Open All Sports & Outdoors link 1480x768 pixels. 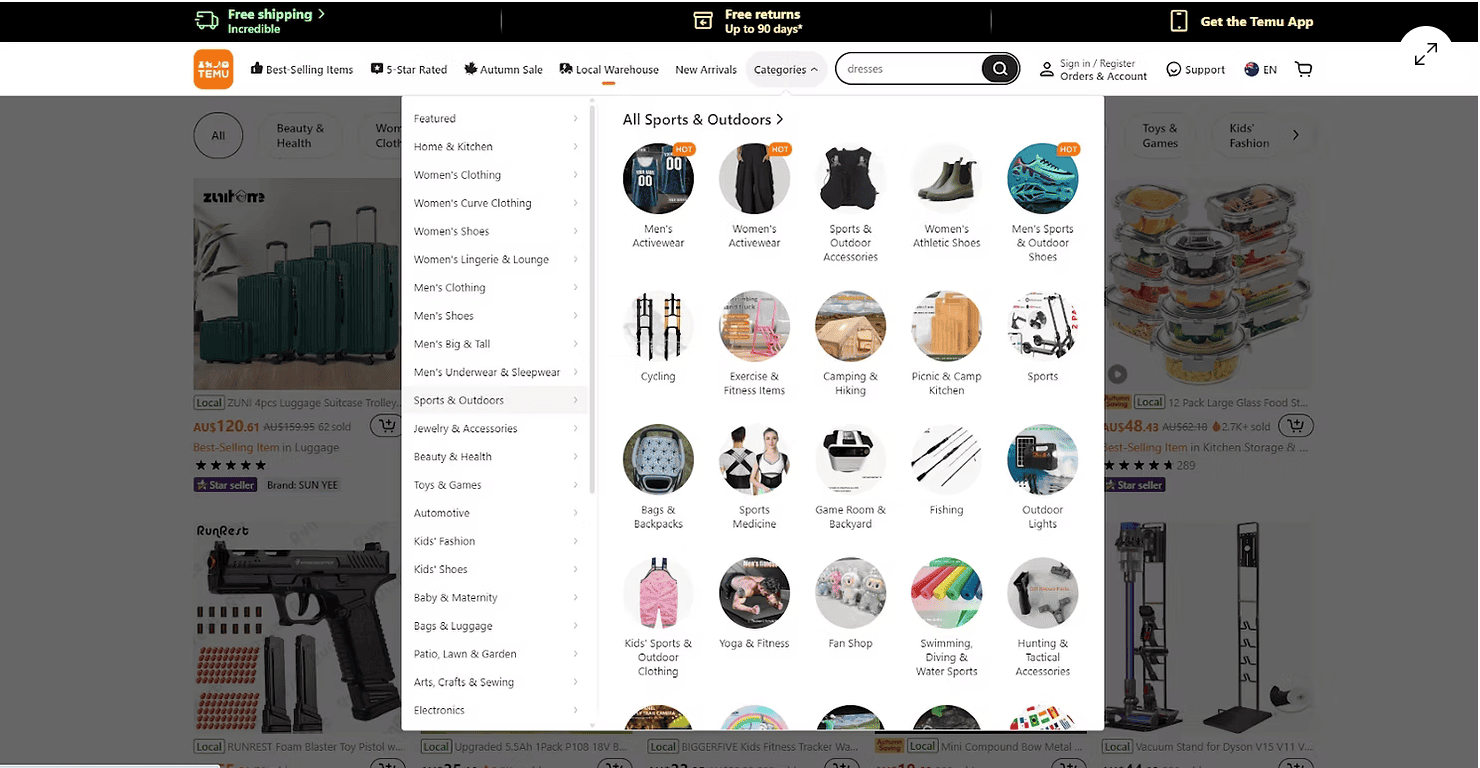point(703,120)
